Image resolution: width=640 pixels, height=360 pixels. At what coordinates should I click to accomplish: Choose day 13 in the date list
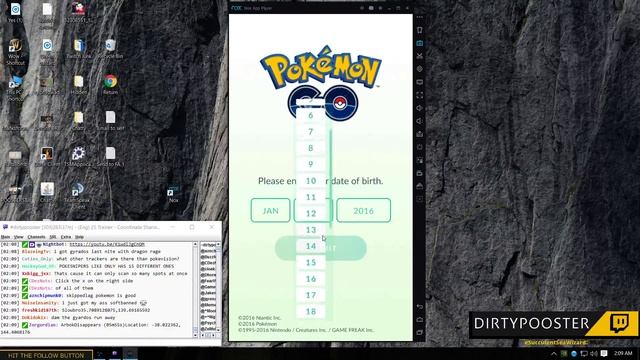(x=311, y=230)
